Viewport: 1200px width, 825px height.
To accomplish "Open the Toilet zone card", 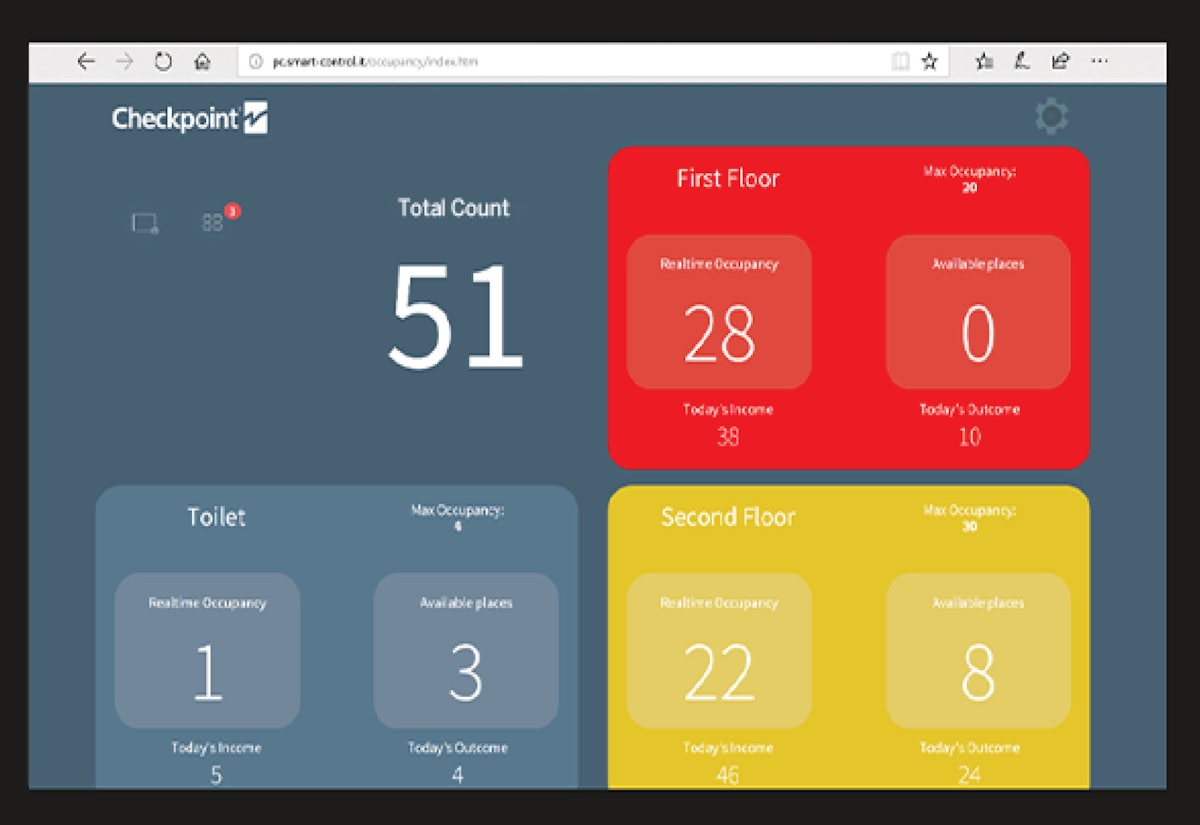I will point(216,517).
